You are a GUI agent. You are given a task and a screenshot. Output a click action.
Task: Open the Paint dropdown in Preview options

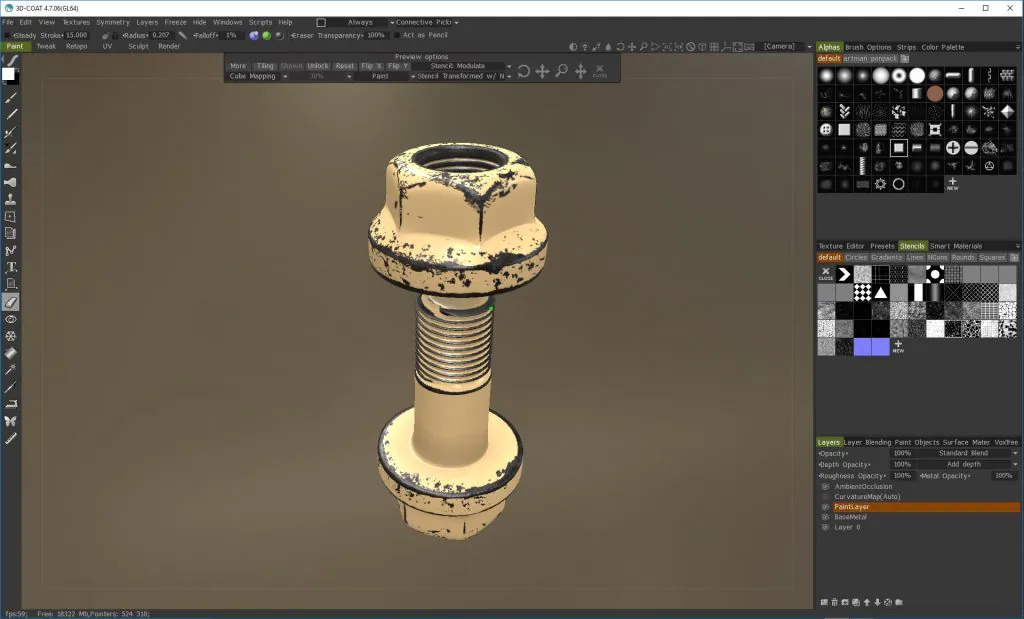pos(385,76)
